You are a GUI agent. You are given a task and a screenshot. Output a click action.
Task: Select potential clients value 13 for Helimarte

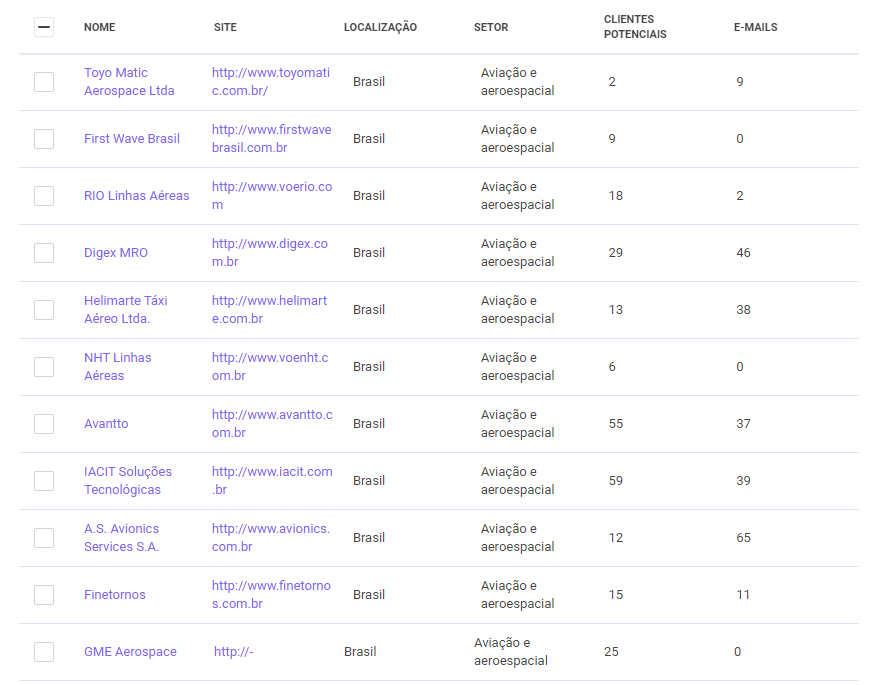[615, 310]
